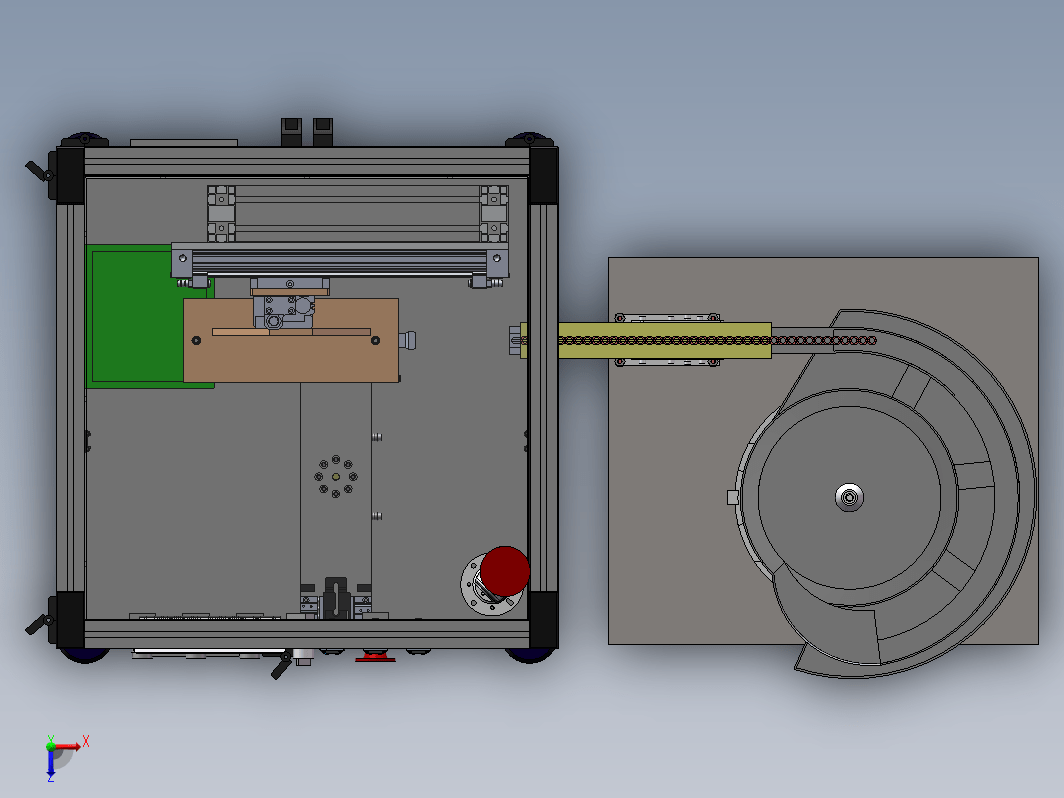Click the center bolt of the vibratory bowl
Image resolution: width=1064 pixels, height=798 pixels.
pos(849,497)
